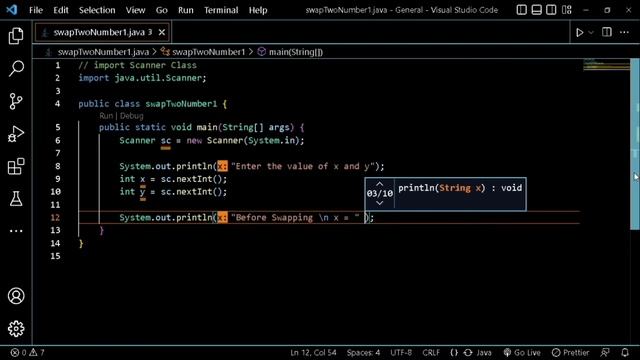Open the Help menu

point(258,10)
